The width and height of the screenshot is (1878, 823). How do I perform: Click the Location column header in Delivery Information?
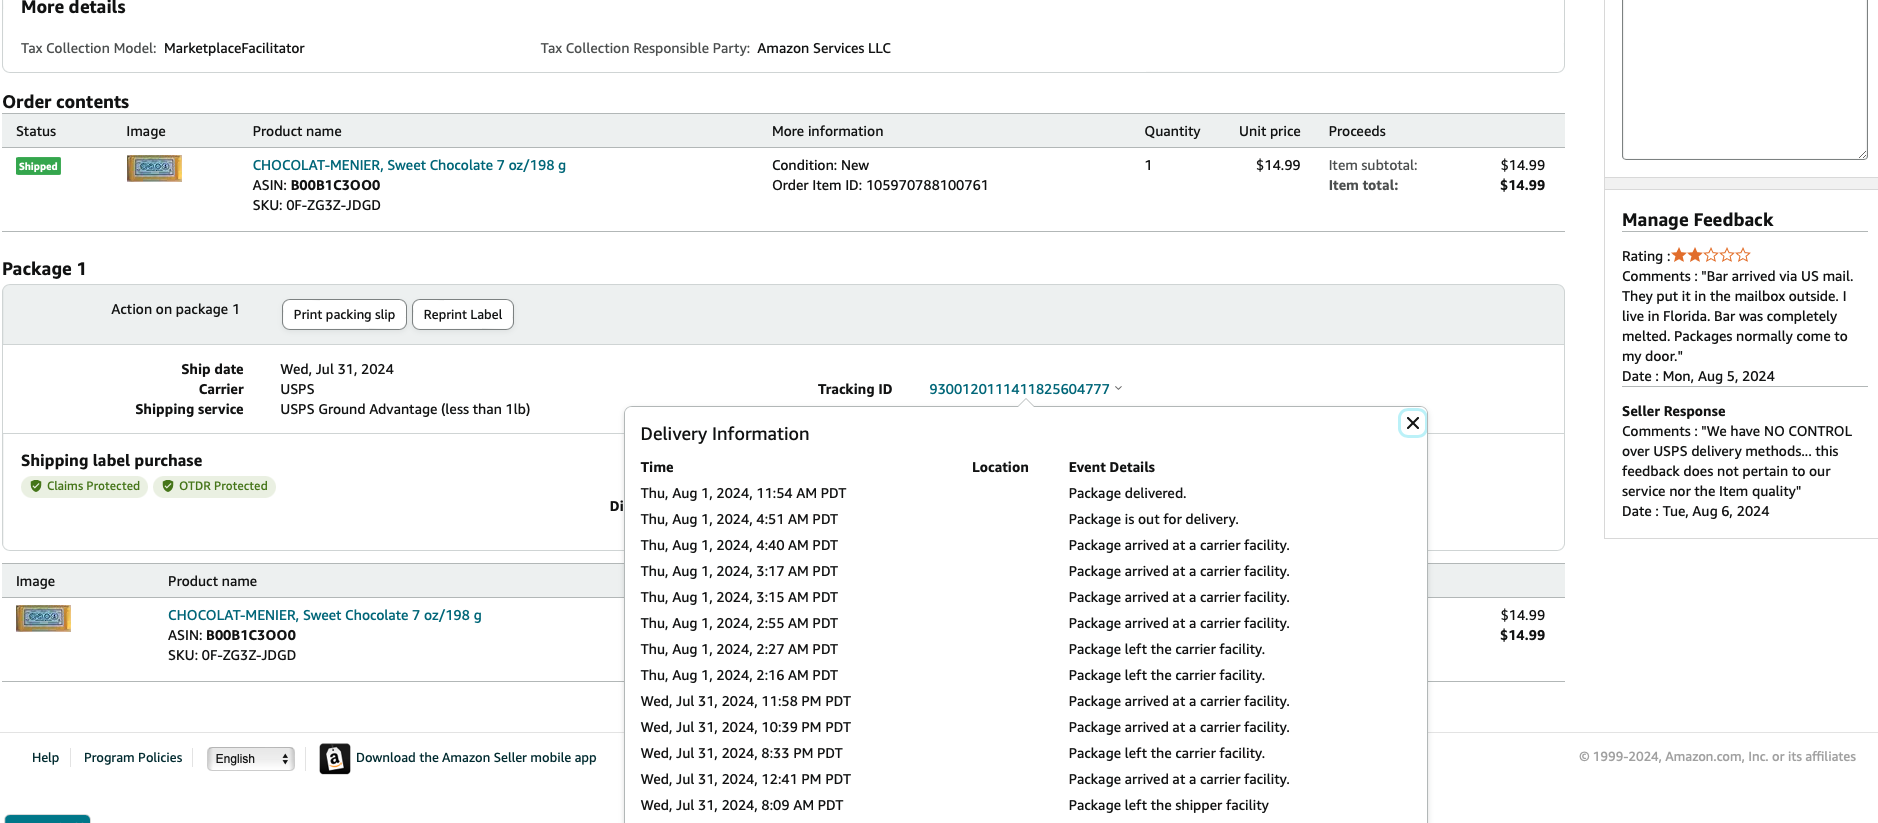point(1000,467)
